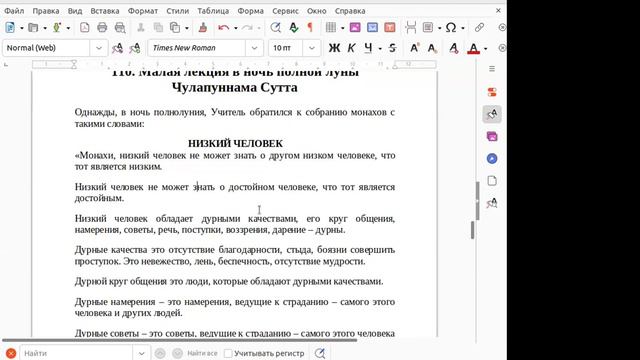640x360 pixels.
Task: Toggle formatting marks (pilcrow)
Action: pyautogui.click(x=310, y=27)
